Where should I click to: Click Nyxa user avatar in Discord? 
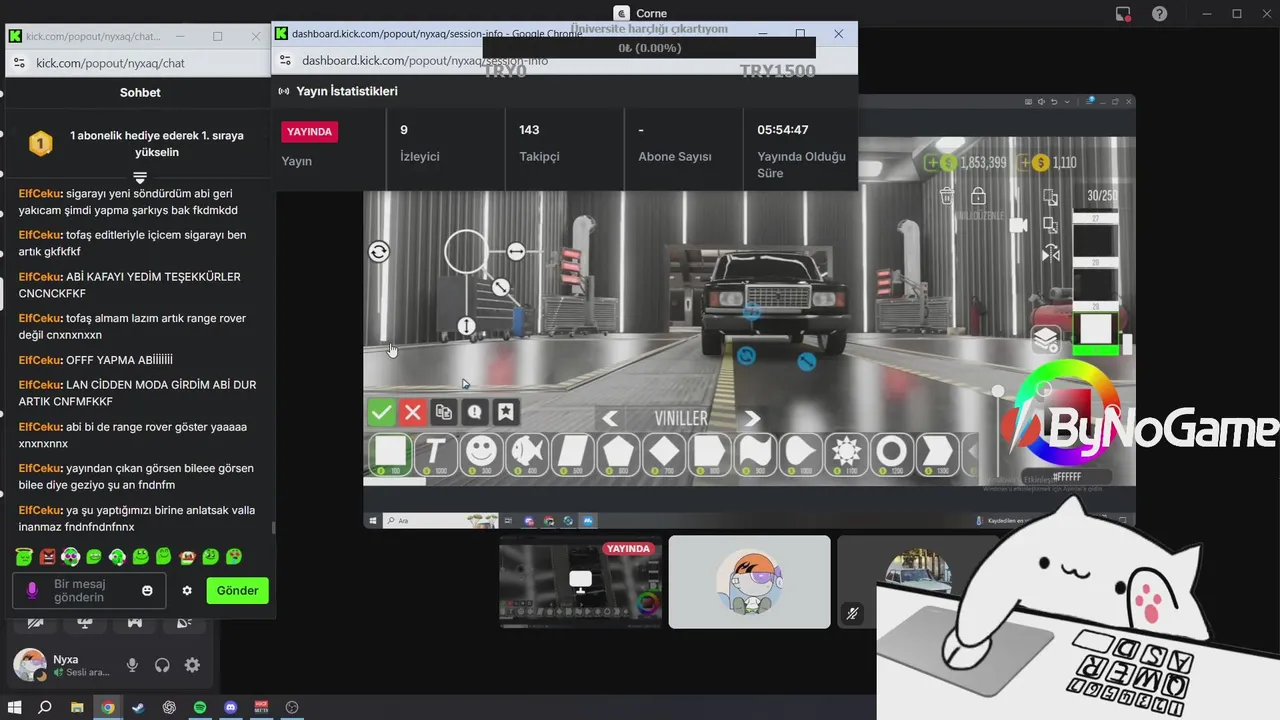click(x=29, y=664)
